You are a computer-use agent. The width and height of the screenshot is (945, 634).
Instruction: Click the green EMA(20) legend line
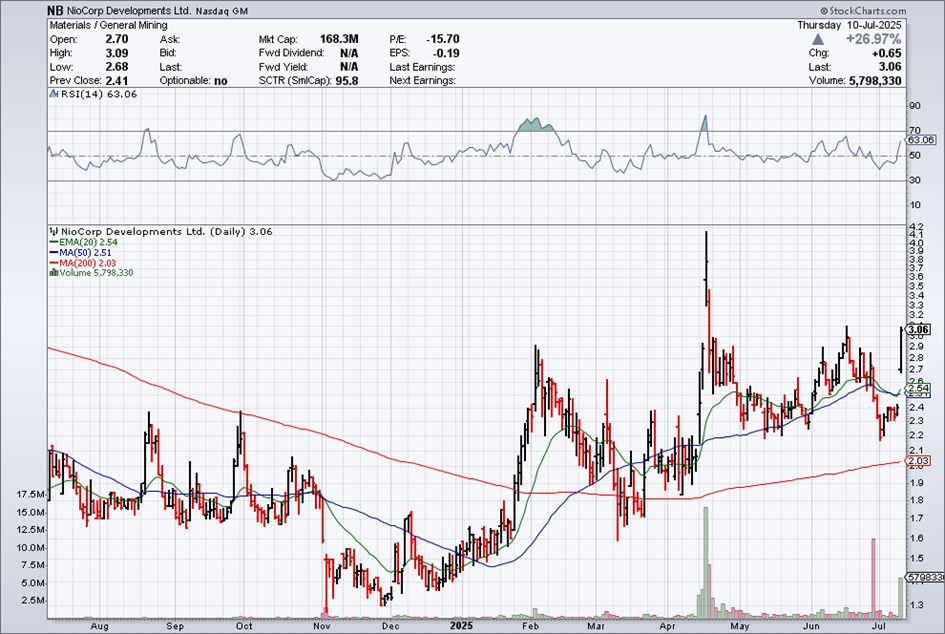tap(54, 242)
